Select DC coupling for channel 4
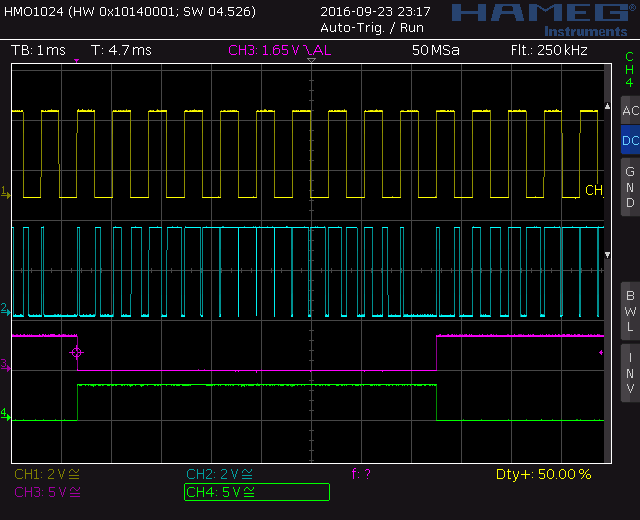640x520 pixels. pos(629,141)
